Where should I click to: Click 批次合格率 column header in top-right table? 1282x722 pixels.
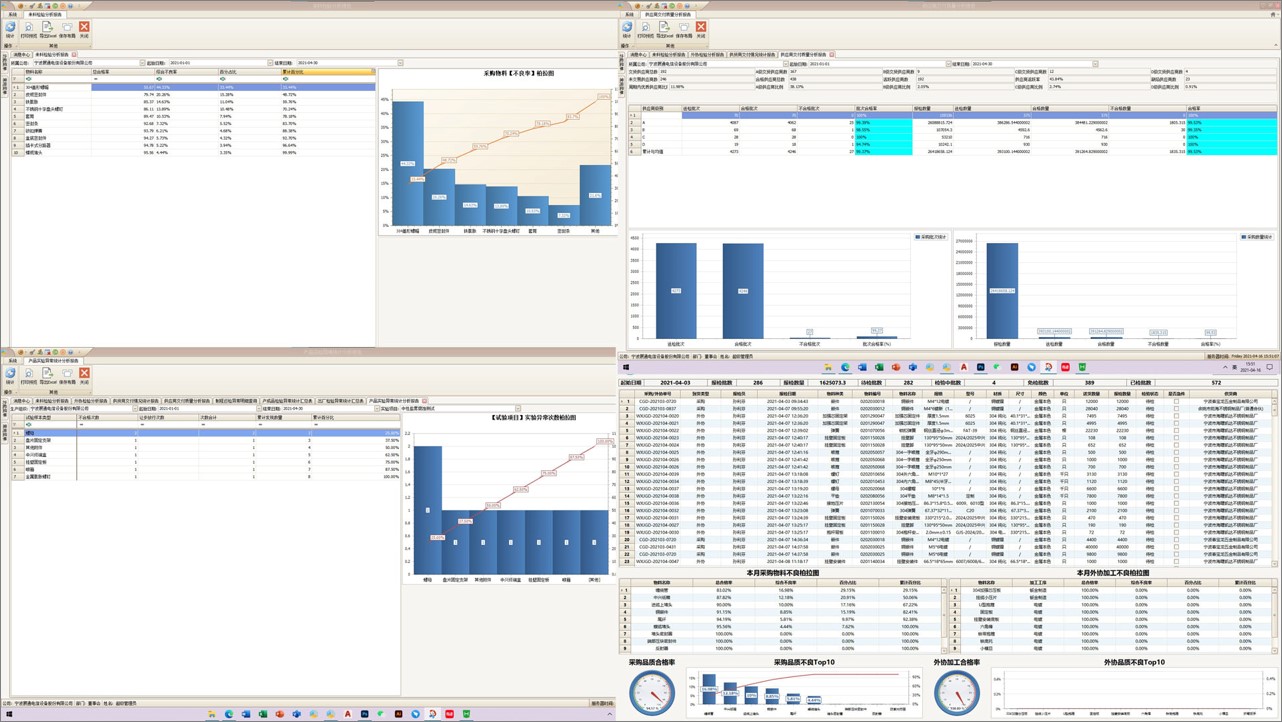(x=882, y=108)
